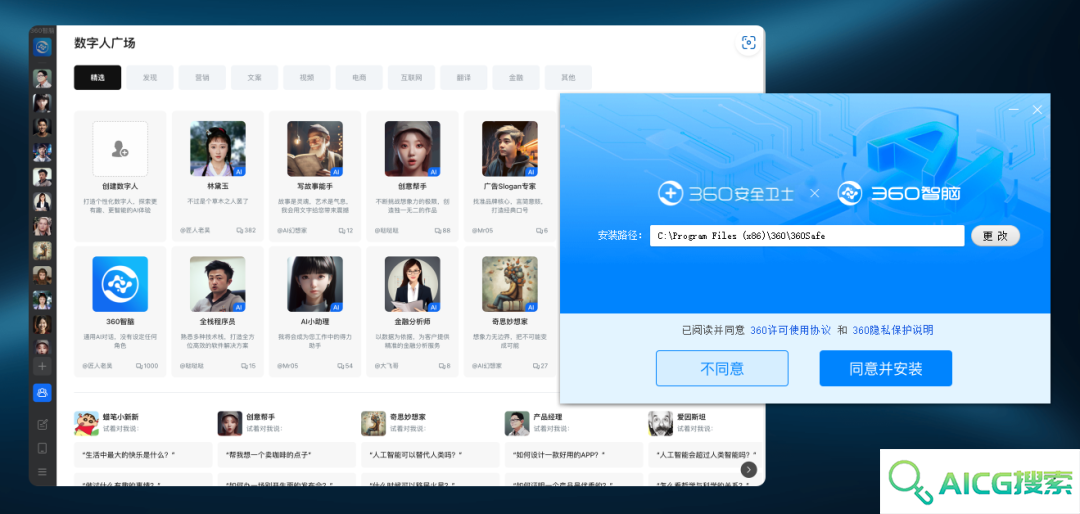Image resolution: width=1080 pixels, height=514 pixels.
Task: Click prompt "帮我想一个卖咖啡的点子"
Action: (x=287, y=455)
